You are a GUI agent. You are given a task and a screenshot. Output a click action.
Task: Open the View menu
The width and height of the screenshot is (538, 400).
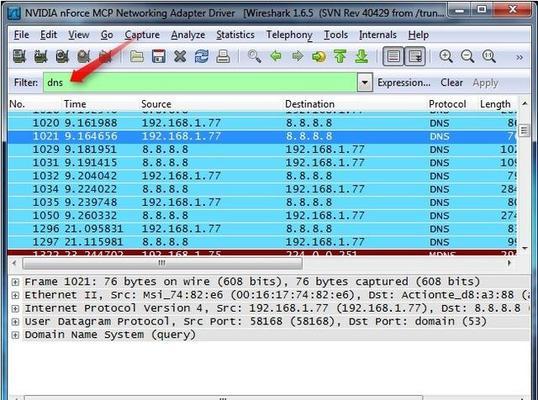click(x=79, y=35)
